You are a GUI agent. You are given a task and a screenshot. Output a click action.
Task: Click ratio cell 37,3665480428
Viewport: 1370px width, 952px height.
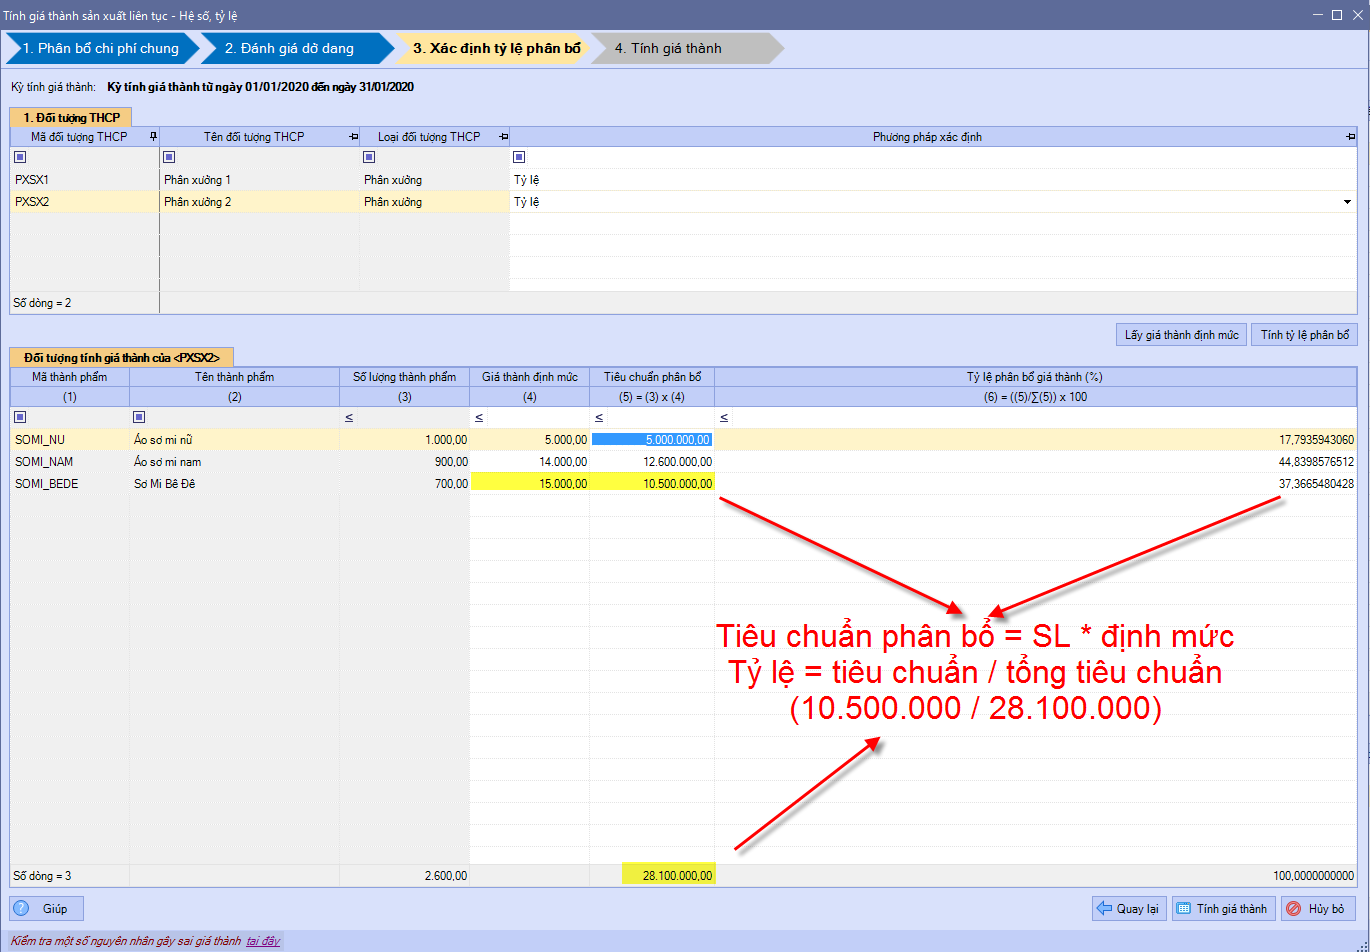point(1036,484)
